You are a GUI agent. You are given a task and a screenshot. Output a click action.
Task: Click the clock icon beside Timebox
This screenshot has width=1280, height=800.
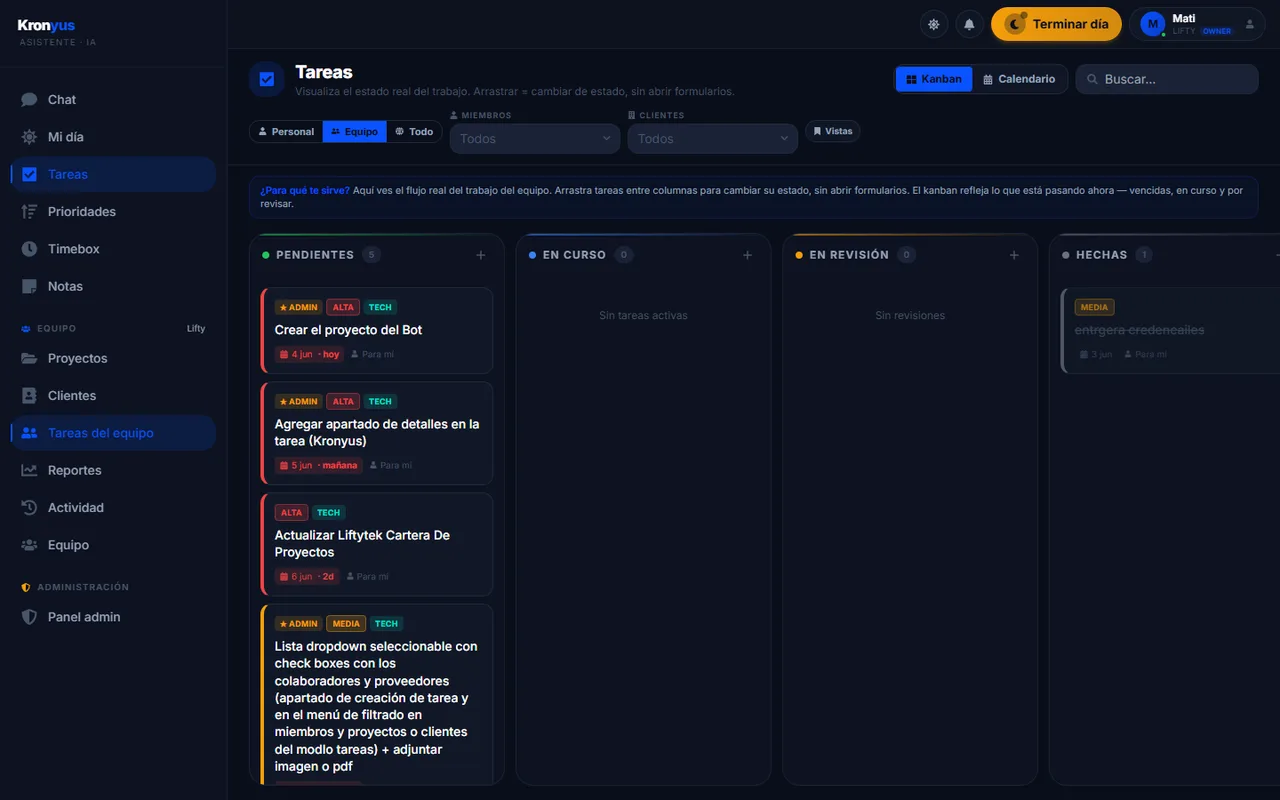click(29, 249)
